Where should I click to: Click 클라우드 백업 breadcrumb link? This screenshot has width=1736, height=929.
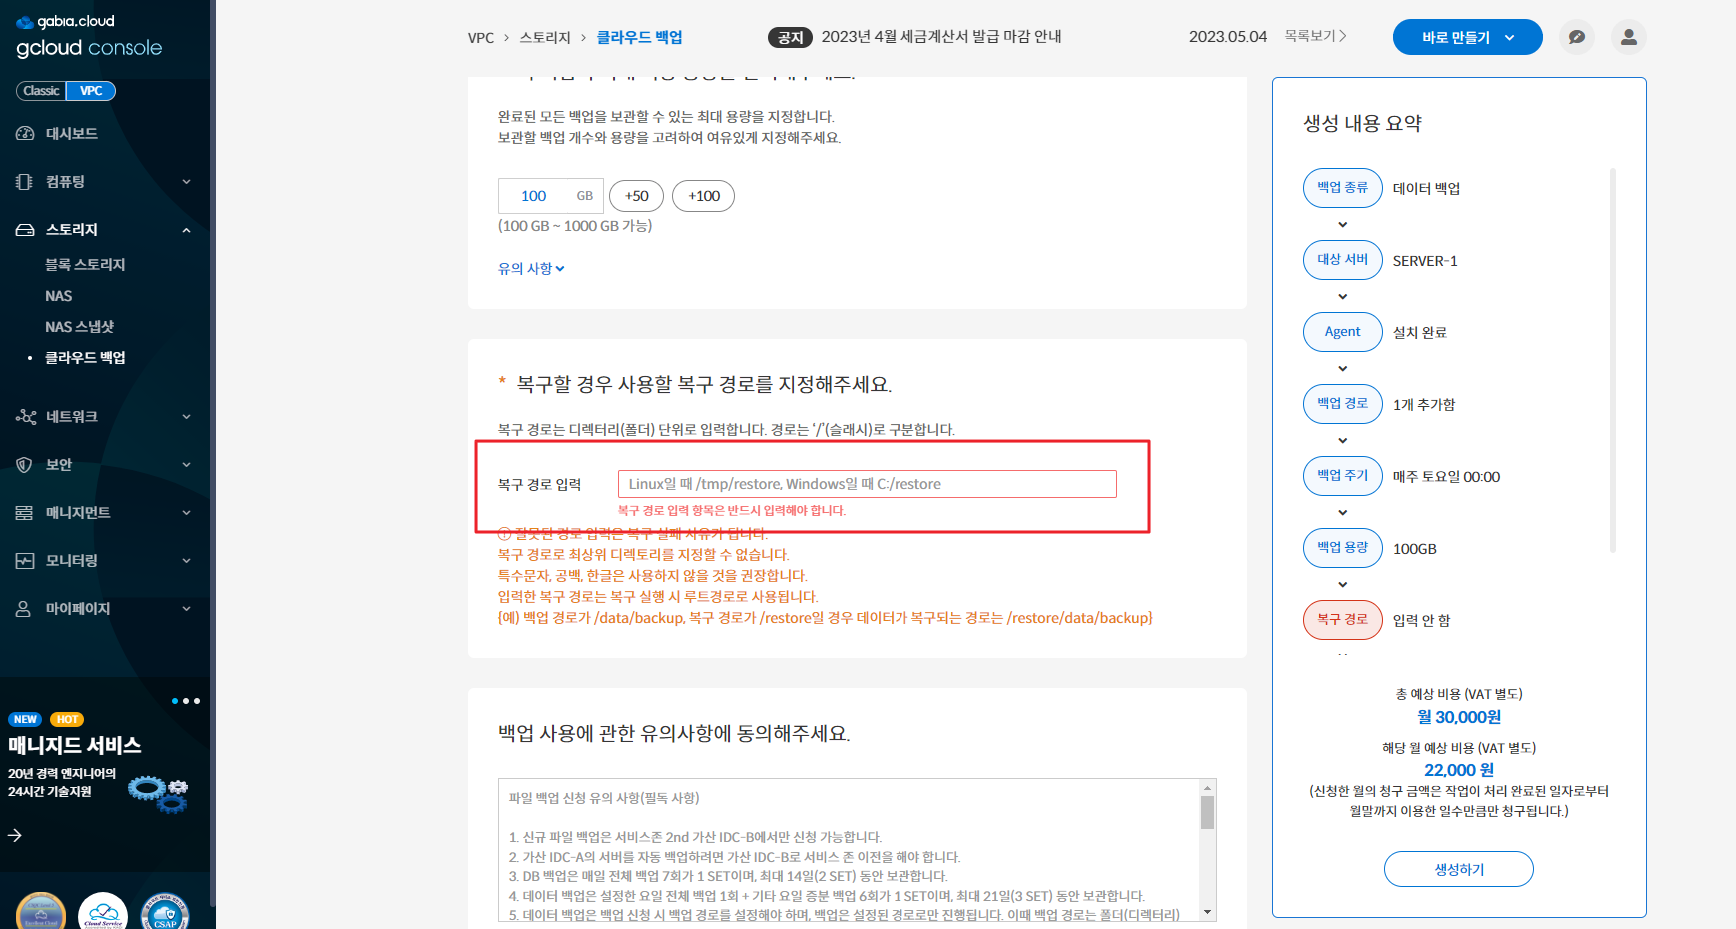click(x=640, y=37)
